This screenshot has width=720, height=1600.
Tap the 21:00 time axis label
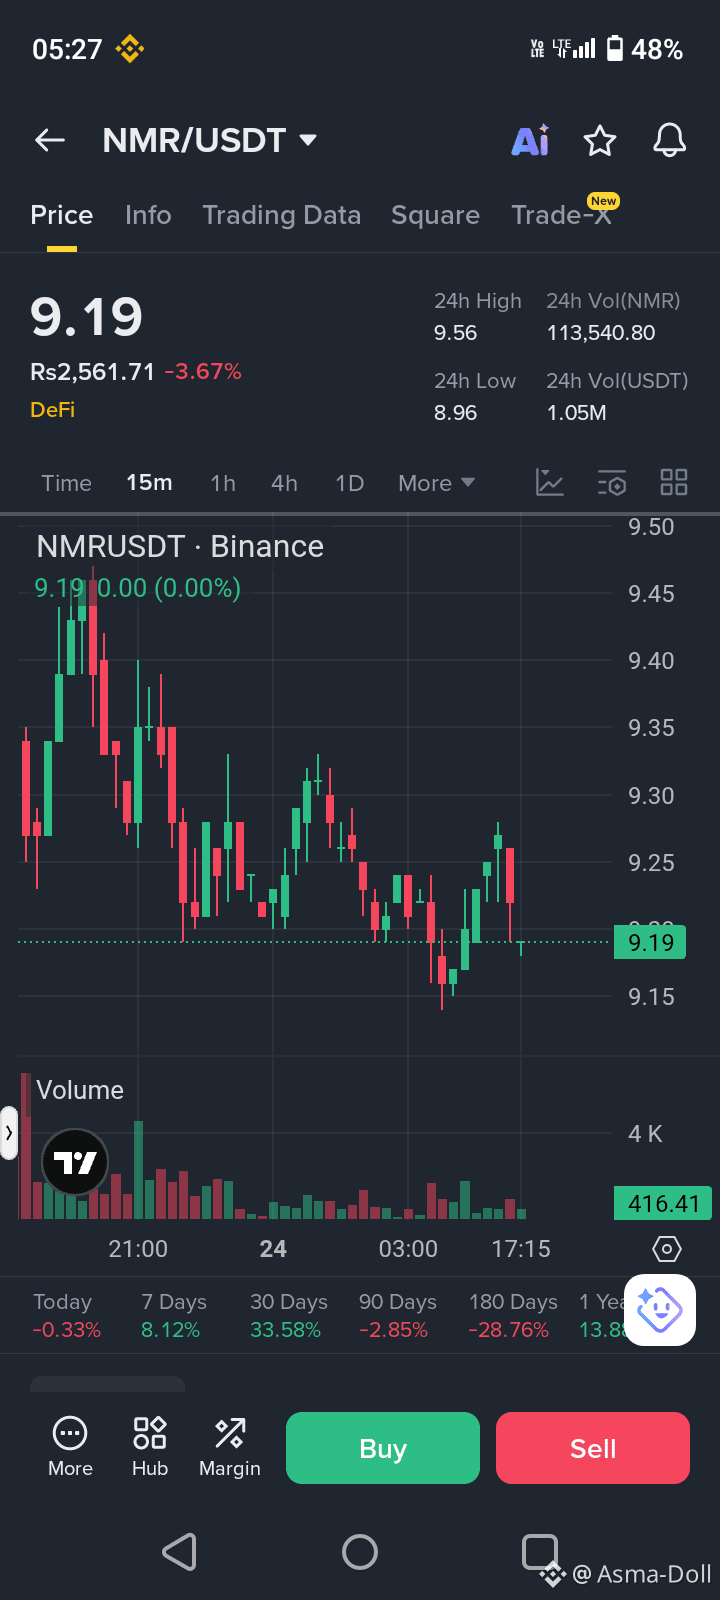(x=138, y=1249)
